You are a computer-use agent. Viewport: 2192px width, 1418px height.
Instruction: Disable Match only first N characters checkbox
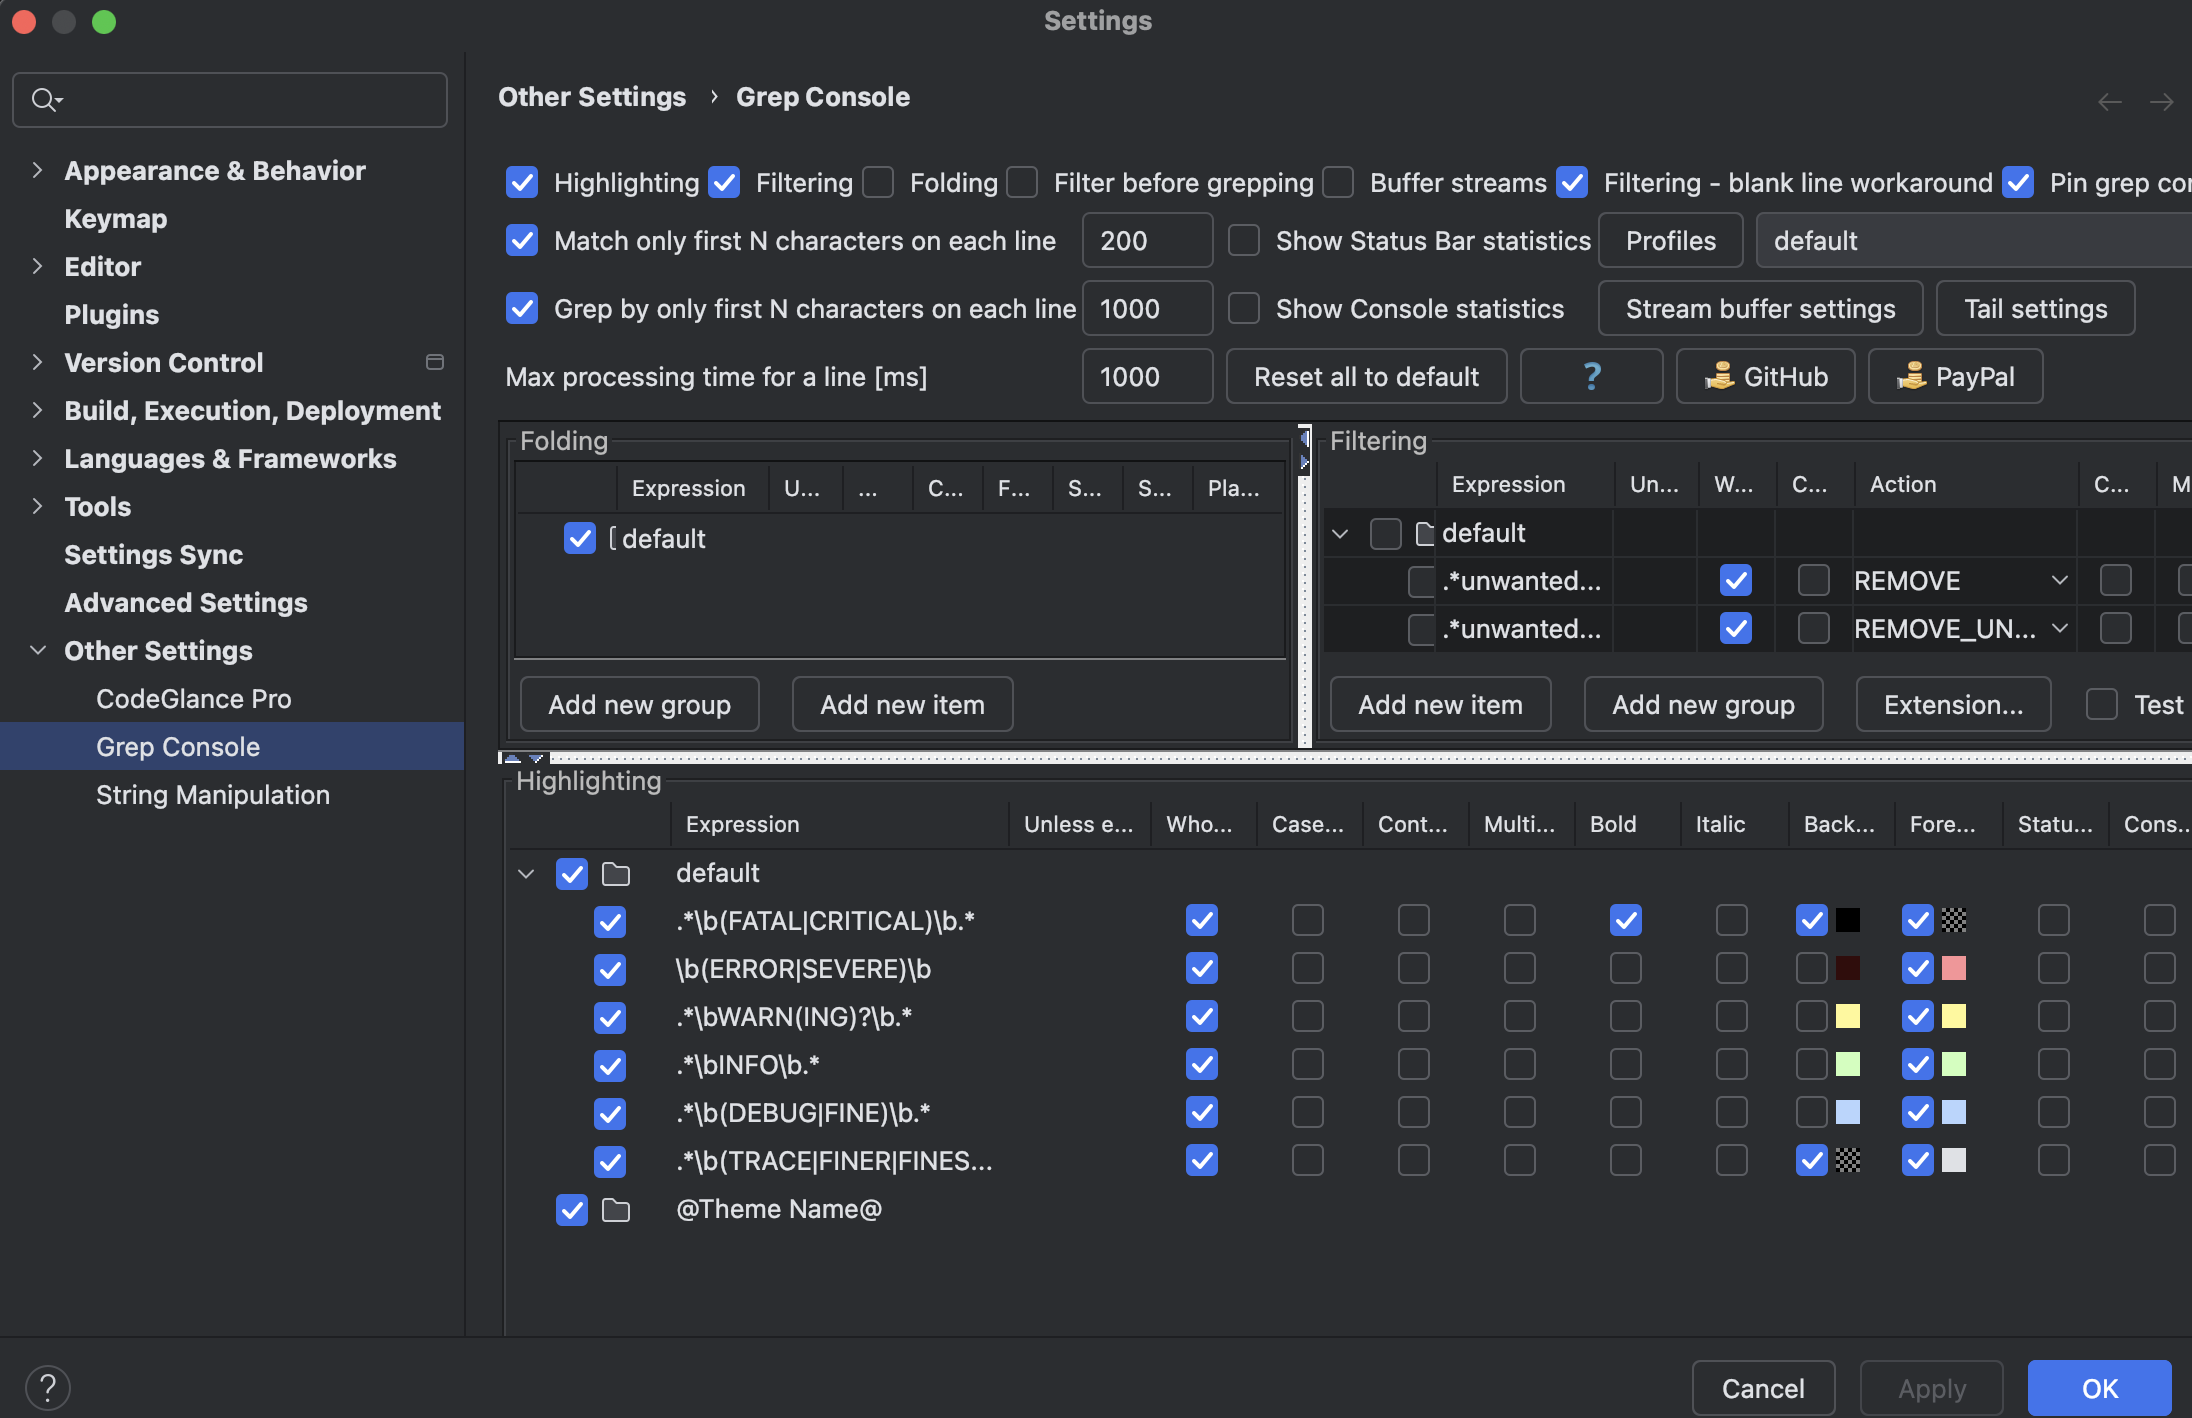pyautogui.click(x=522, y=241)
